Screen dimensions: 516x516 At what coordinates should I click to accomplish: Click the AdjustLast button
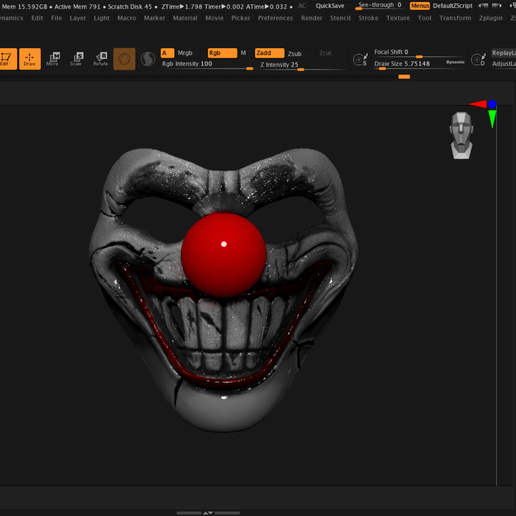click(x=503, y=64)
